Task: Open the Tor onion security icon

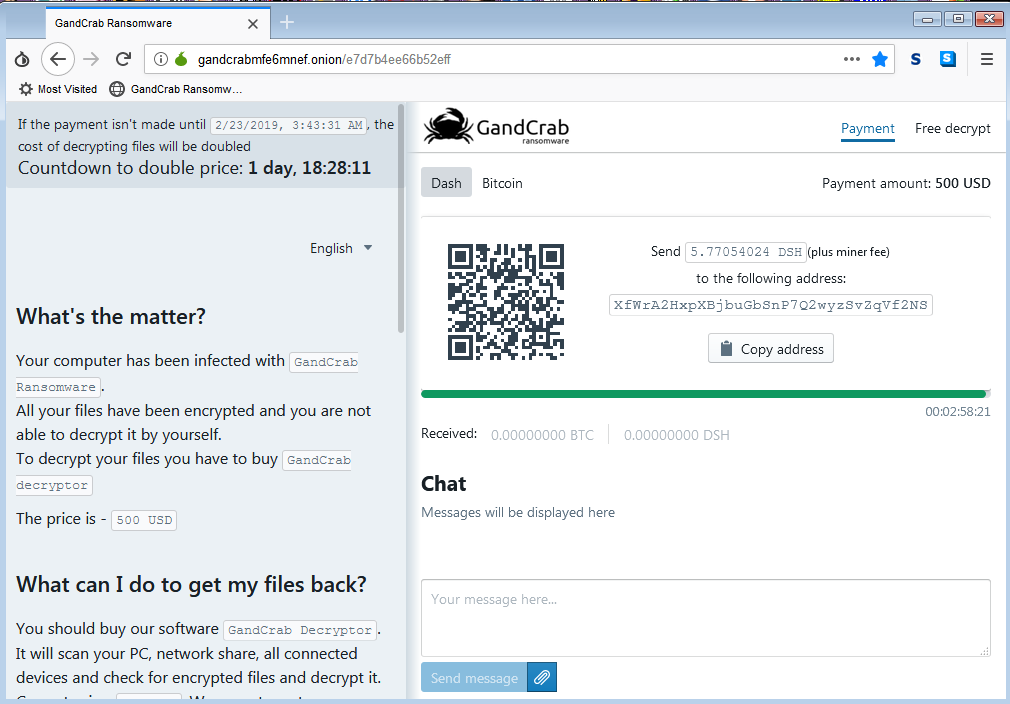Action: (x=22, y=59)
